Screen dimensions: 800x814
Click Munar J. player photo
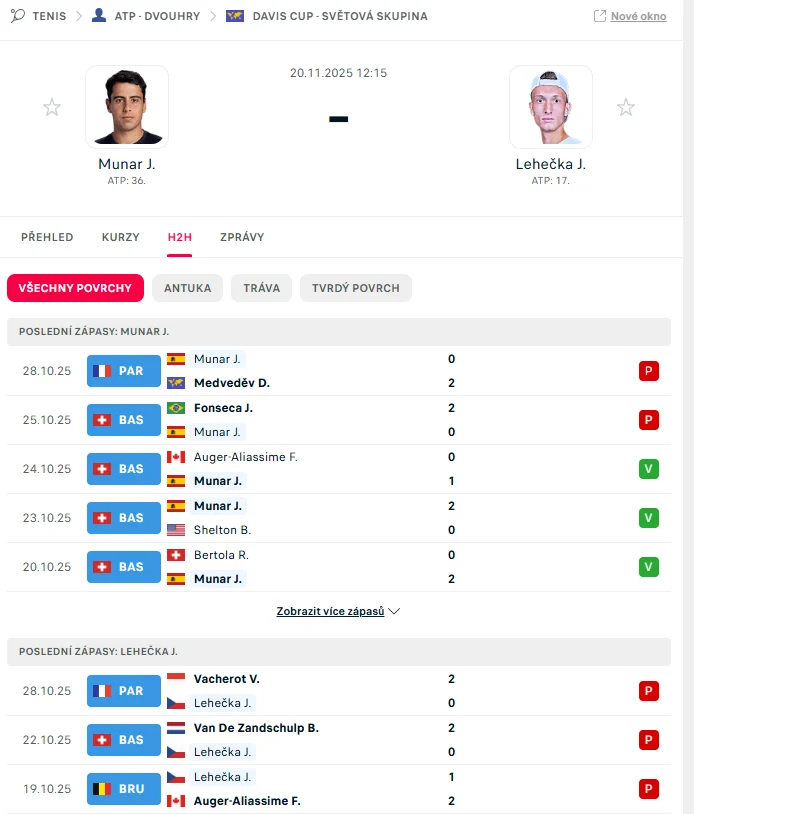(x=127, y=107)
